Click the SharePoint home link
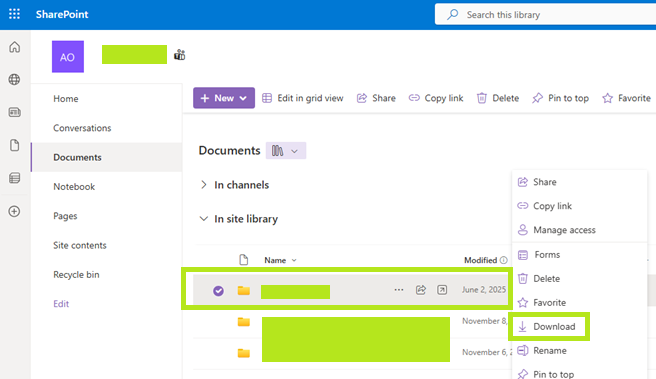This screenshot has height=379, width=656. coord(62,14)
